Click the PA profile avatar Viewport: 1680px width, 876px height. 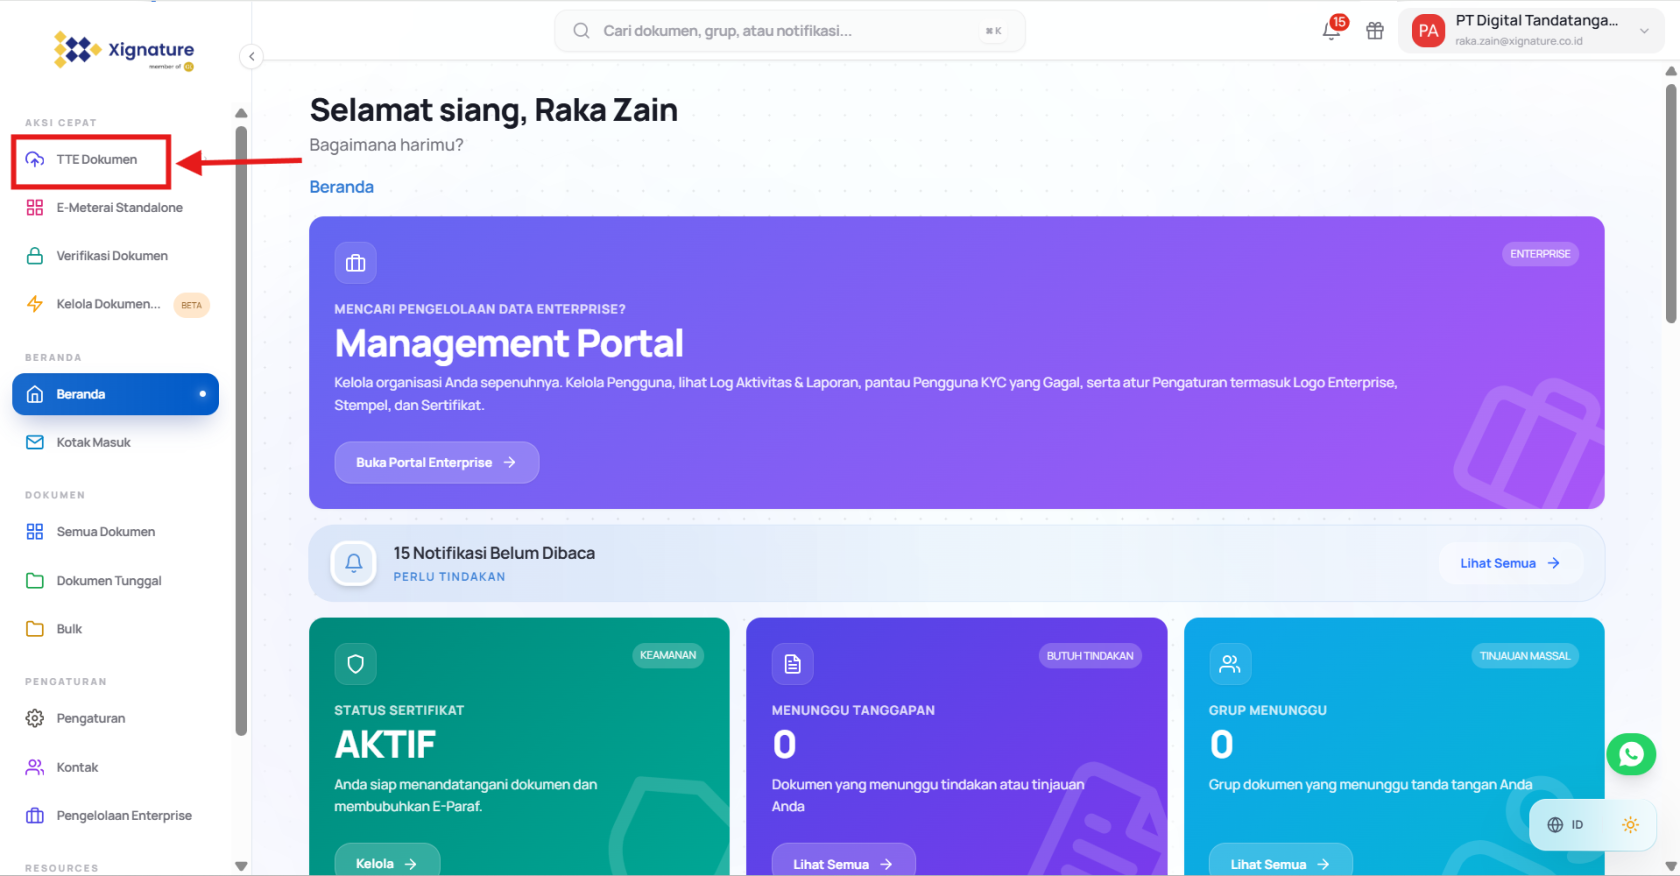(x=1428, y=31)
